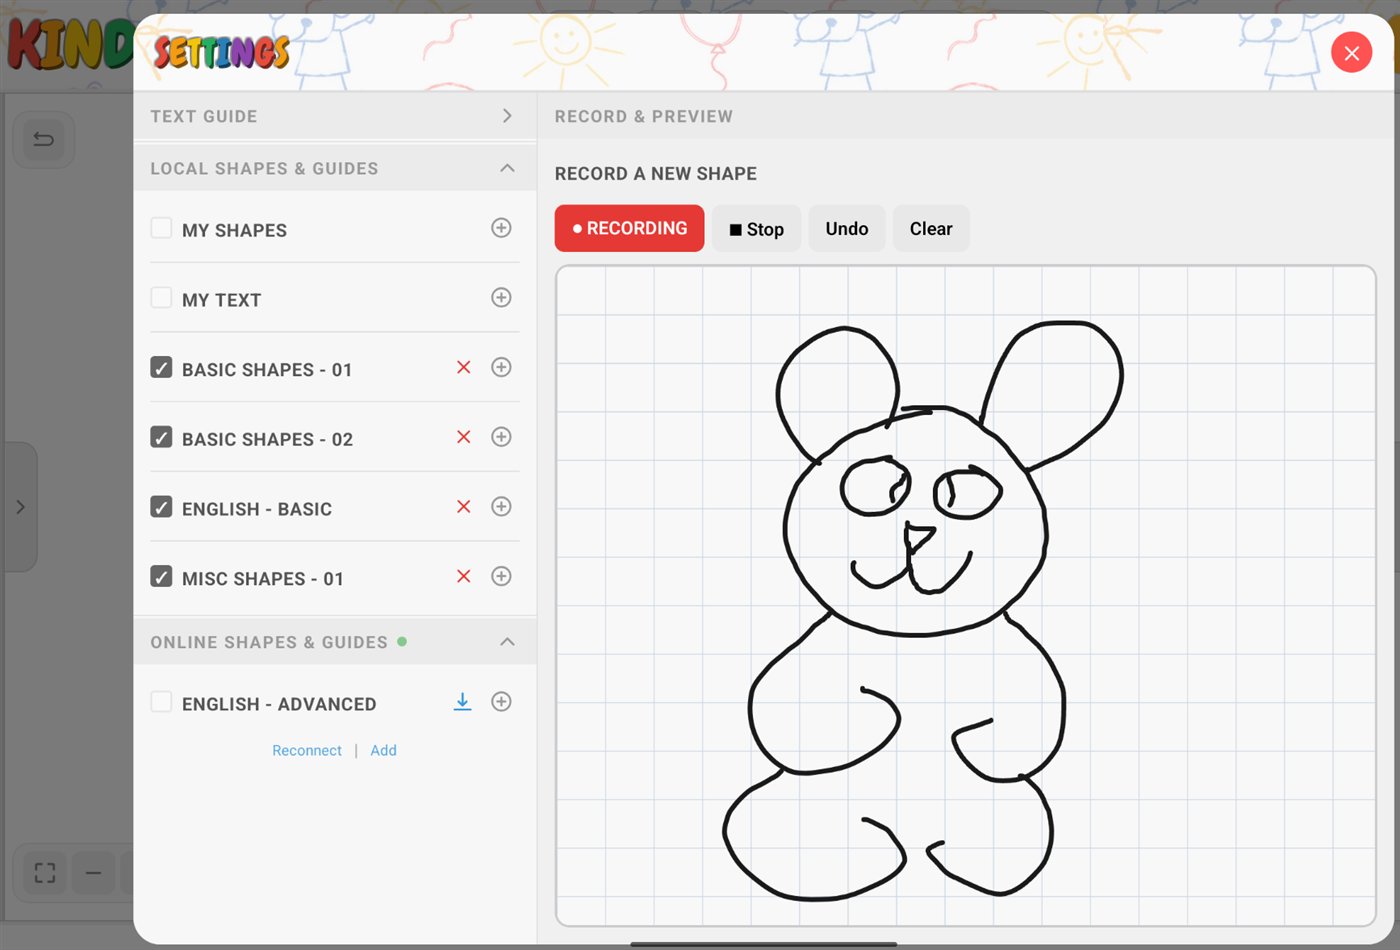Image resolution: width=1400 pixels, height=950 pixels.
Task: Click the plus icon for MISC SHAPES - 01
Action: coord(502,576)
